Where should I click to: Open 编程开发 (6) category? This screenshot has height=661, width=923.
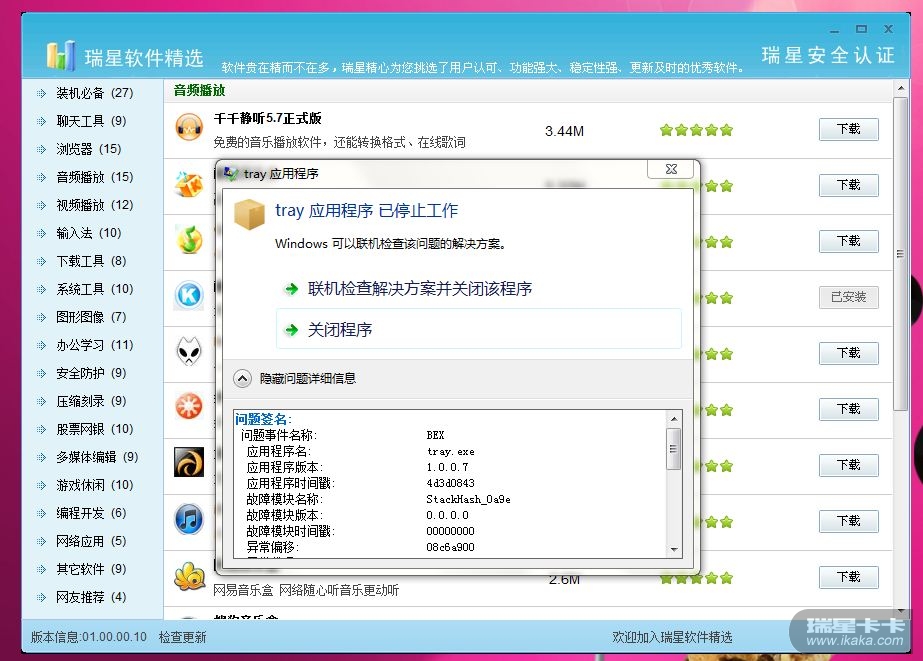91,513
